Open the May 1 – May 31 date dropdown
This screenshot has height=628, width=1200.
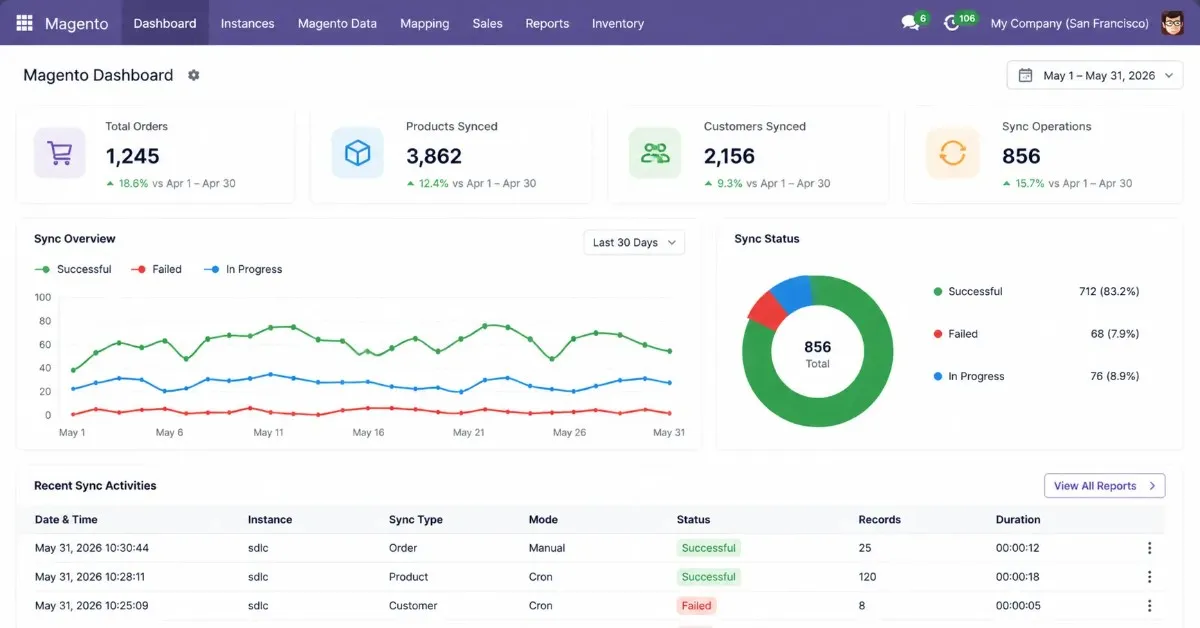pyautogui.click(x=1095, y=75)
